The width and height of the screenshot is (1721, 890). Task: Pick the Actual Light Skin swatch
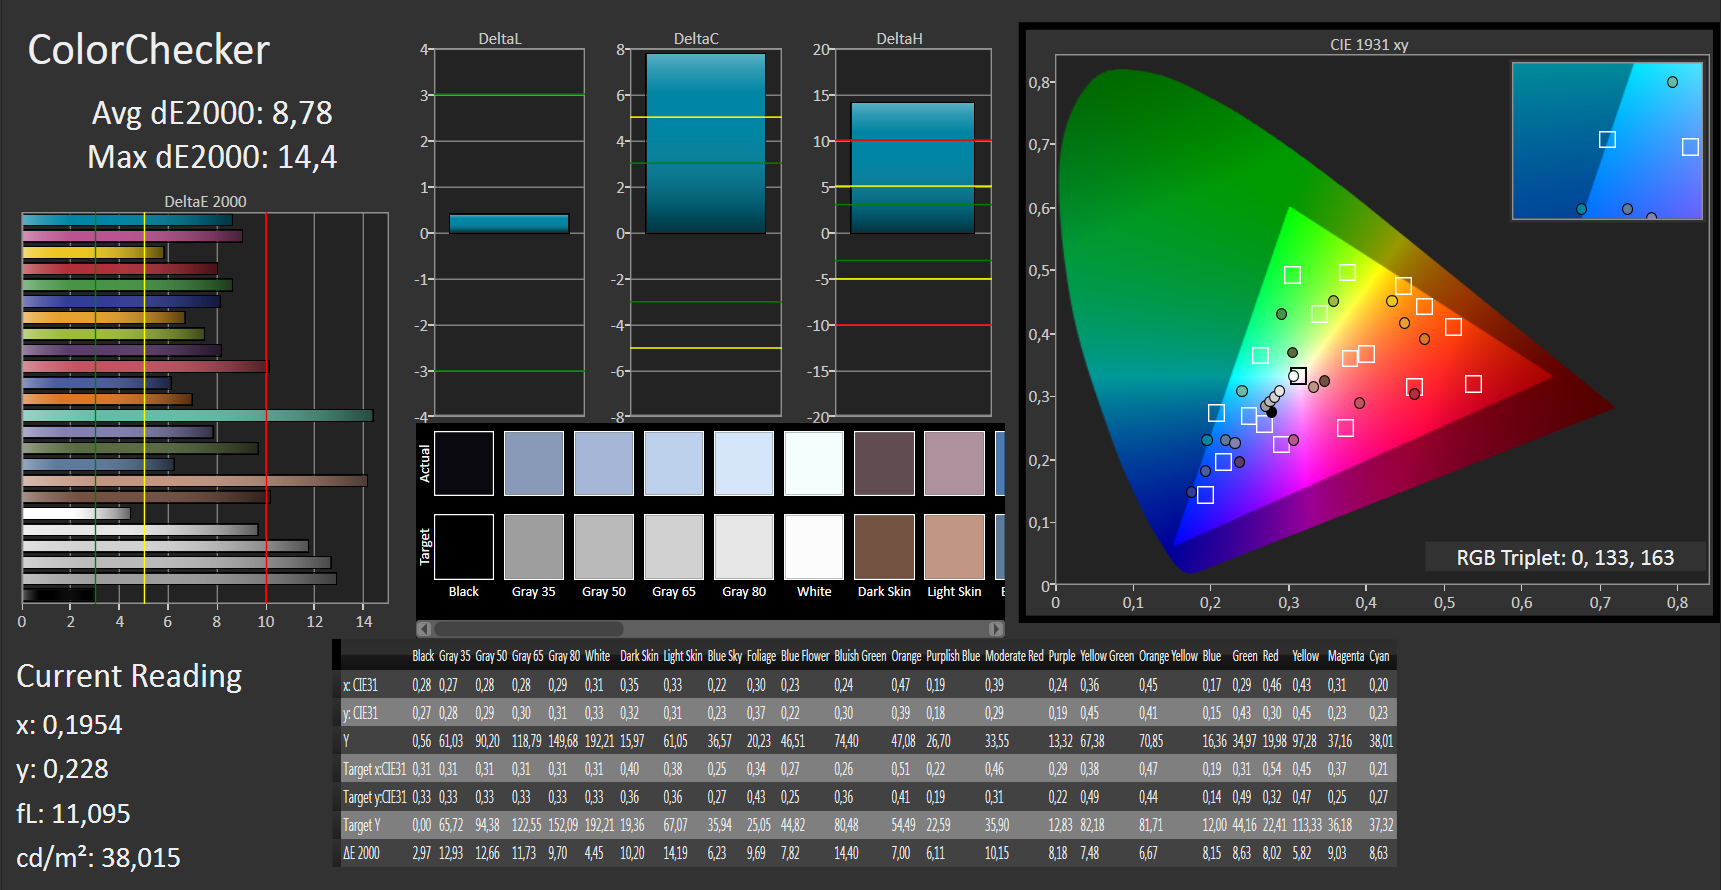point(954,463)
